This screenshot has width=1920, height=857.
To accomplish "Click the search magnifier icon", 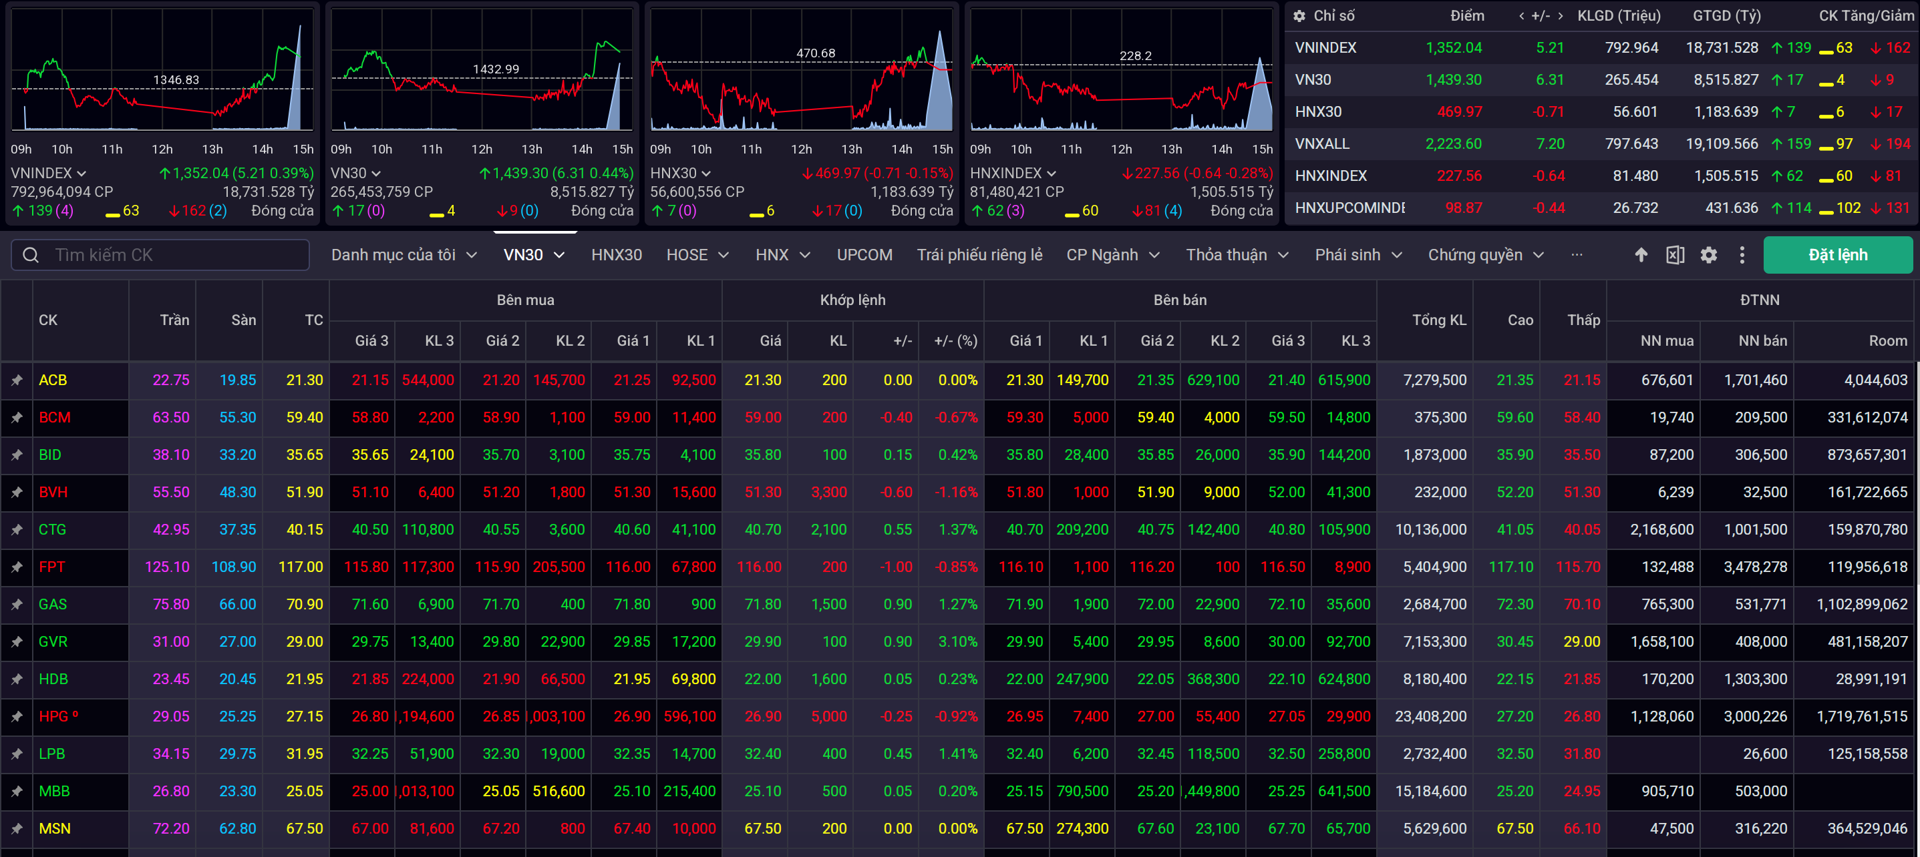I will [31, 255].
